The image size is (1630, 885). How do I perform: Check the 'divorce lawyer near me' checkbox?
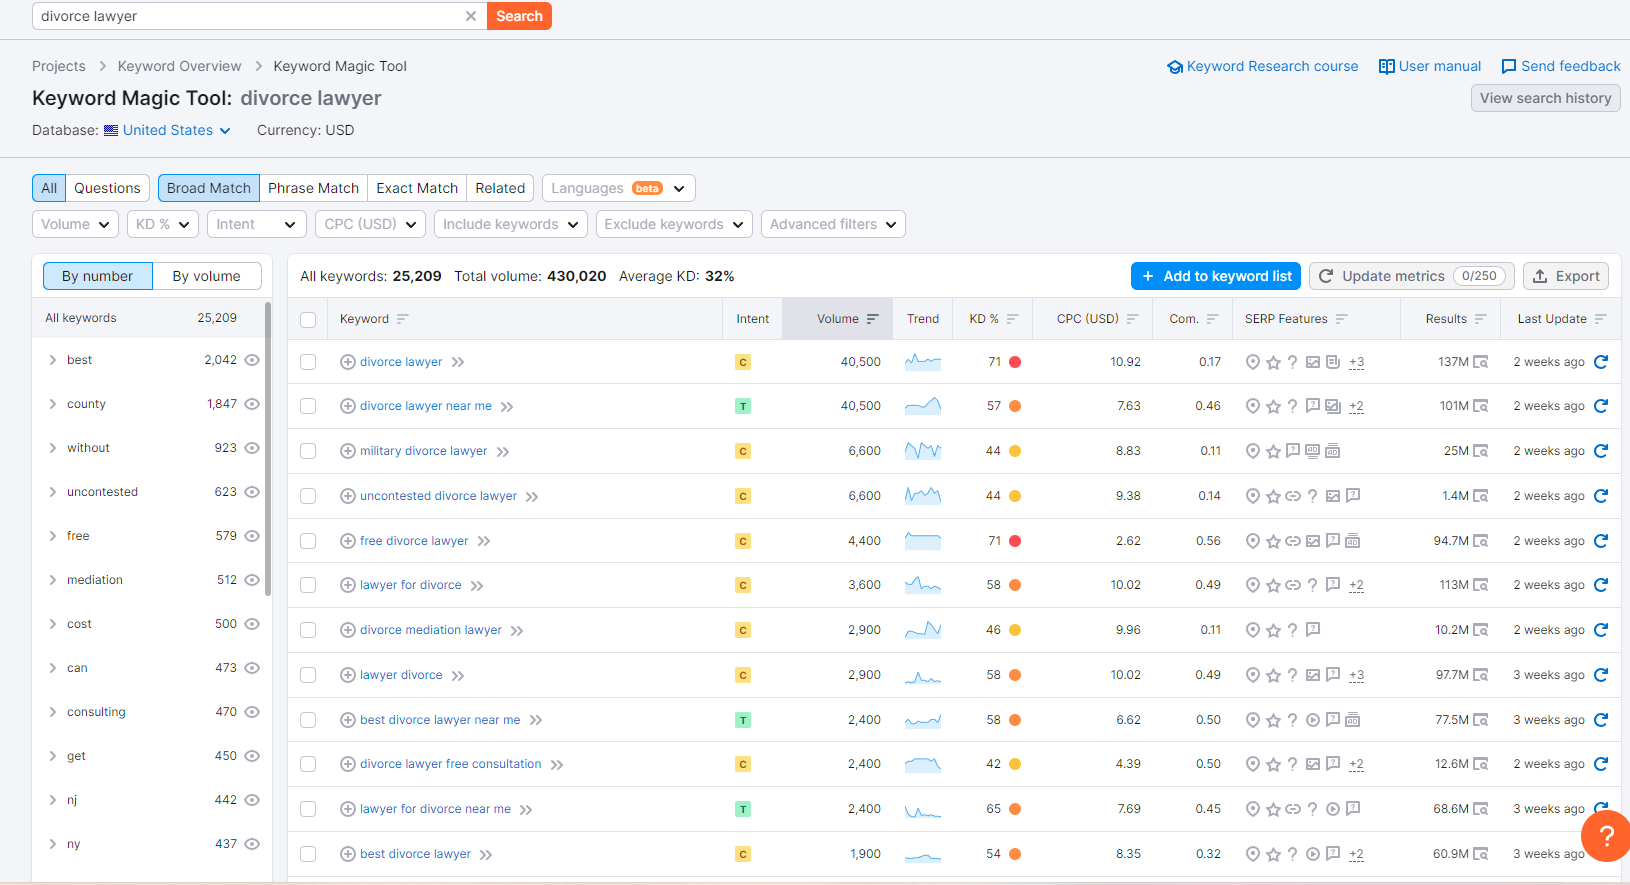click(x=308, y=406)
